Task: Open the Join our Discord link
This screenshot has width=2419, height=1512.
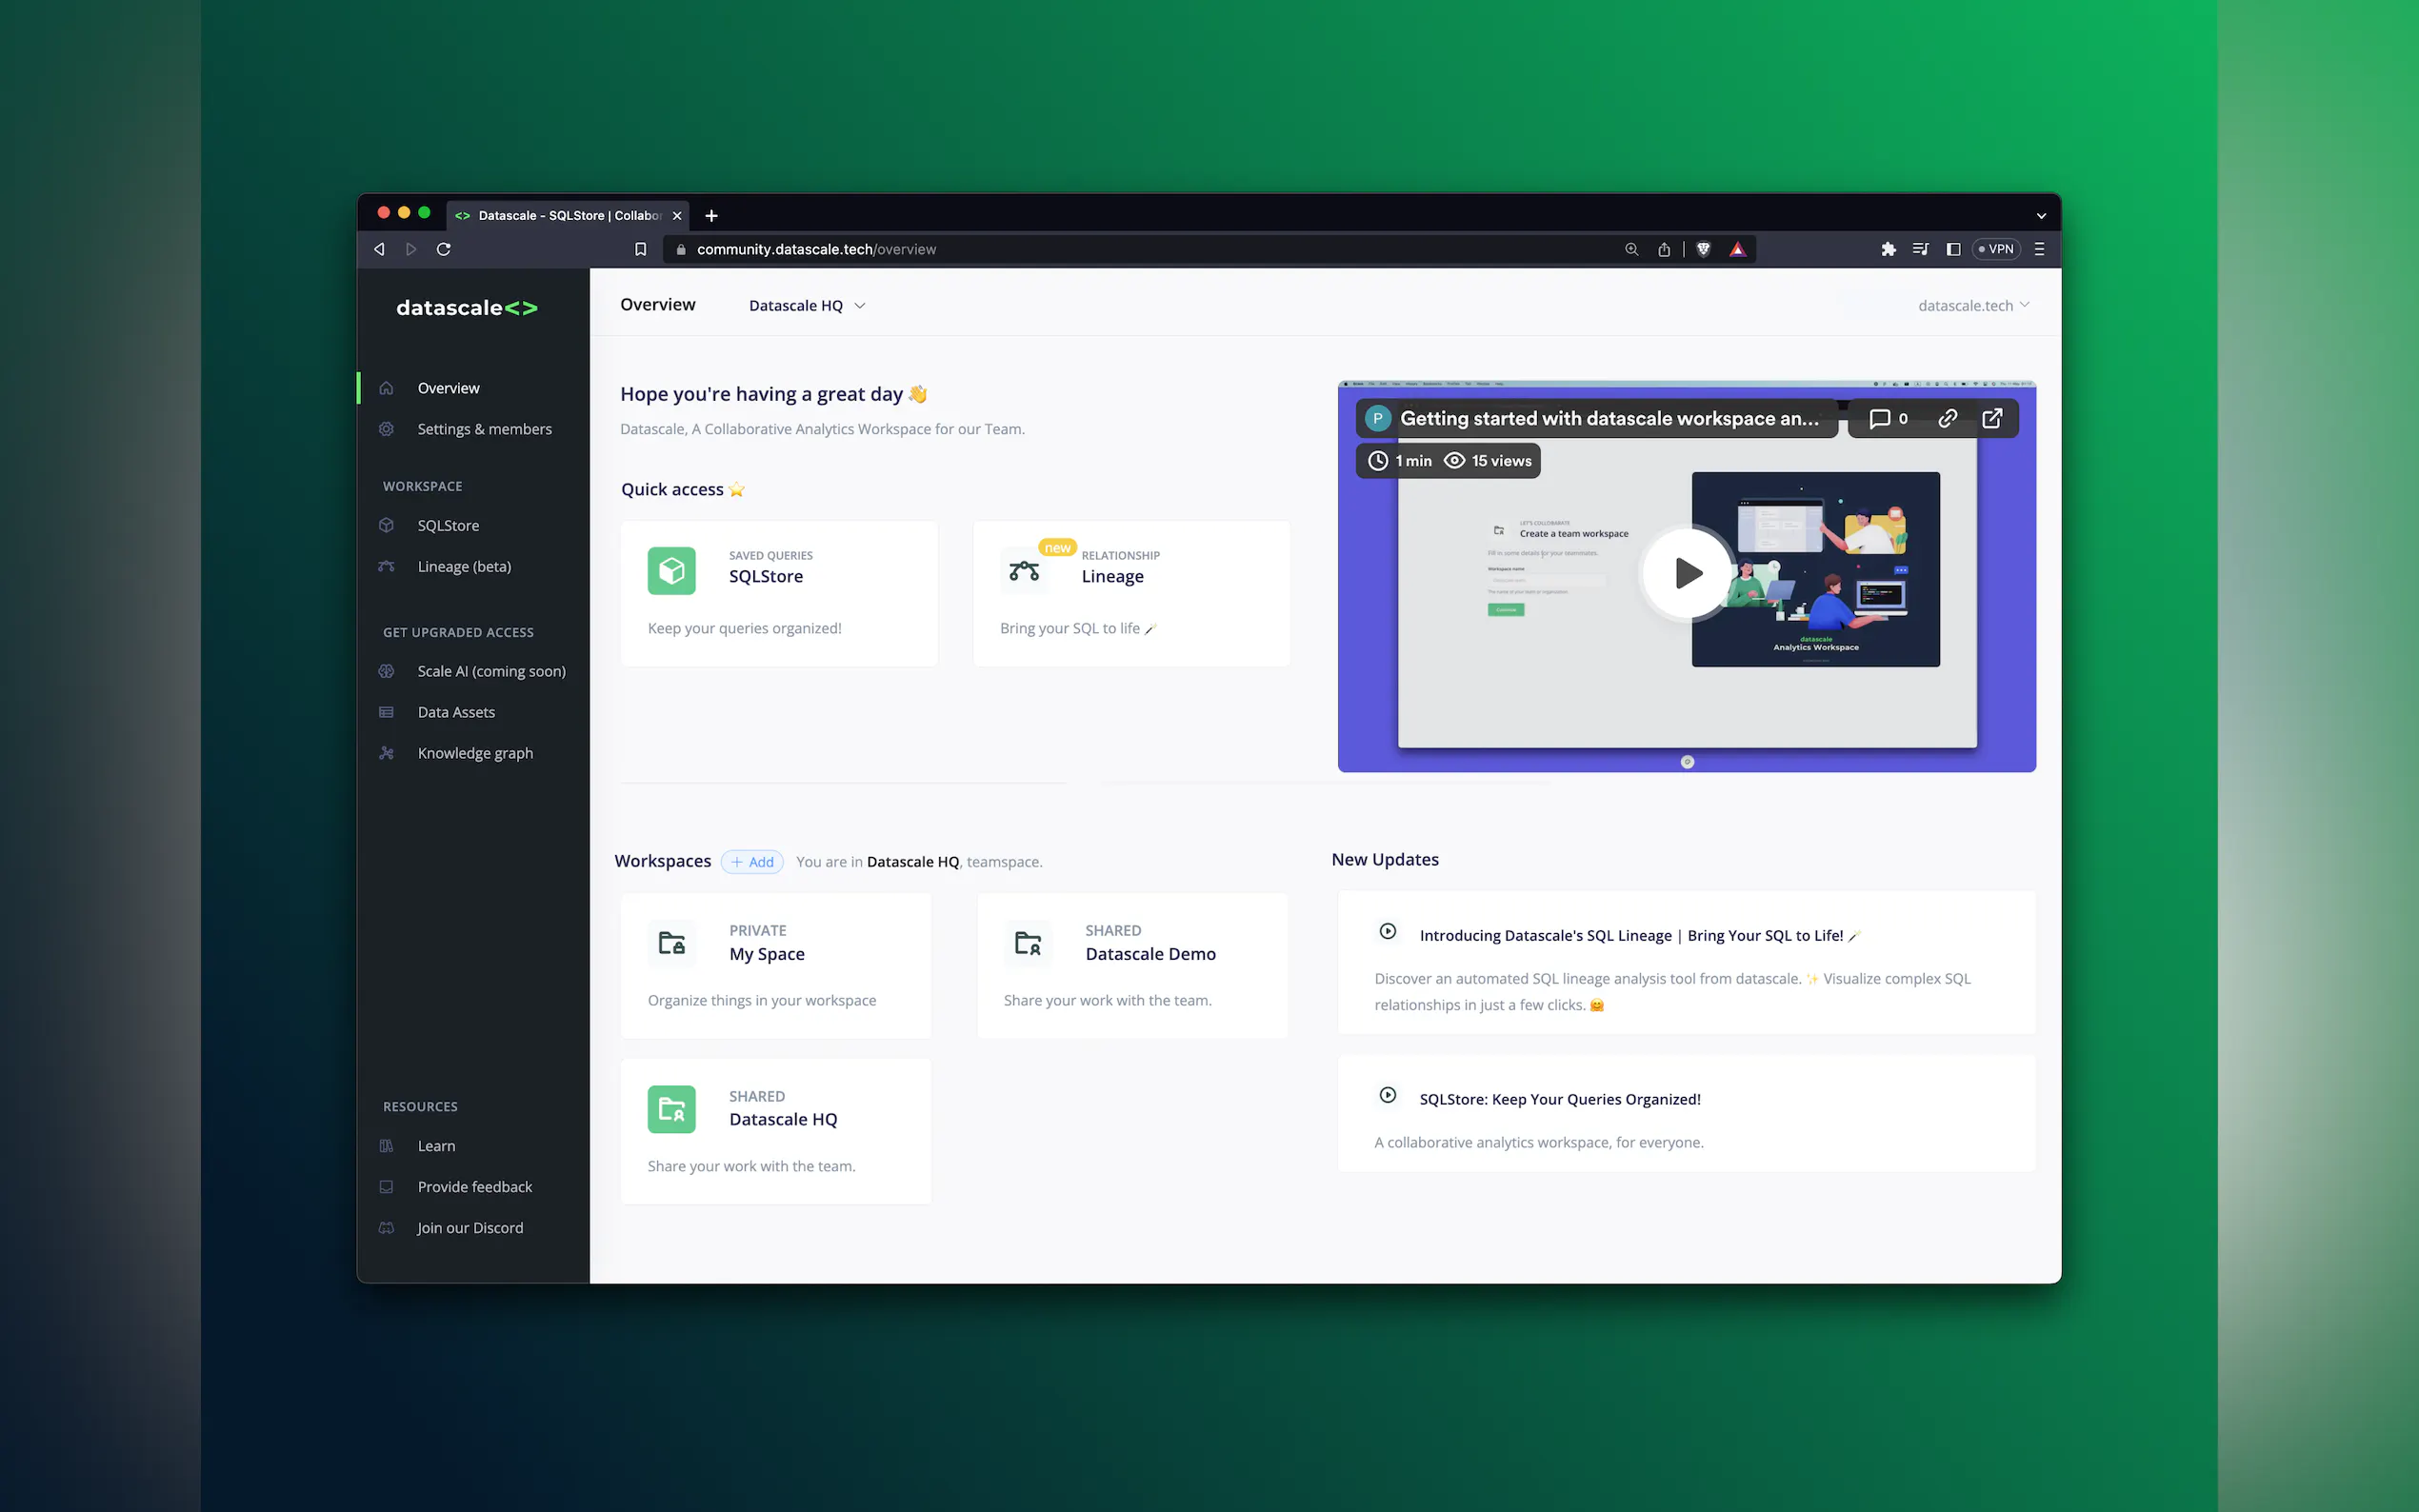Action: click(x=470, y=1227)
